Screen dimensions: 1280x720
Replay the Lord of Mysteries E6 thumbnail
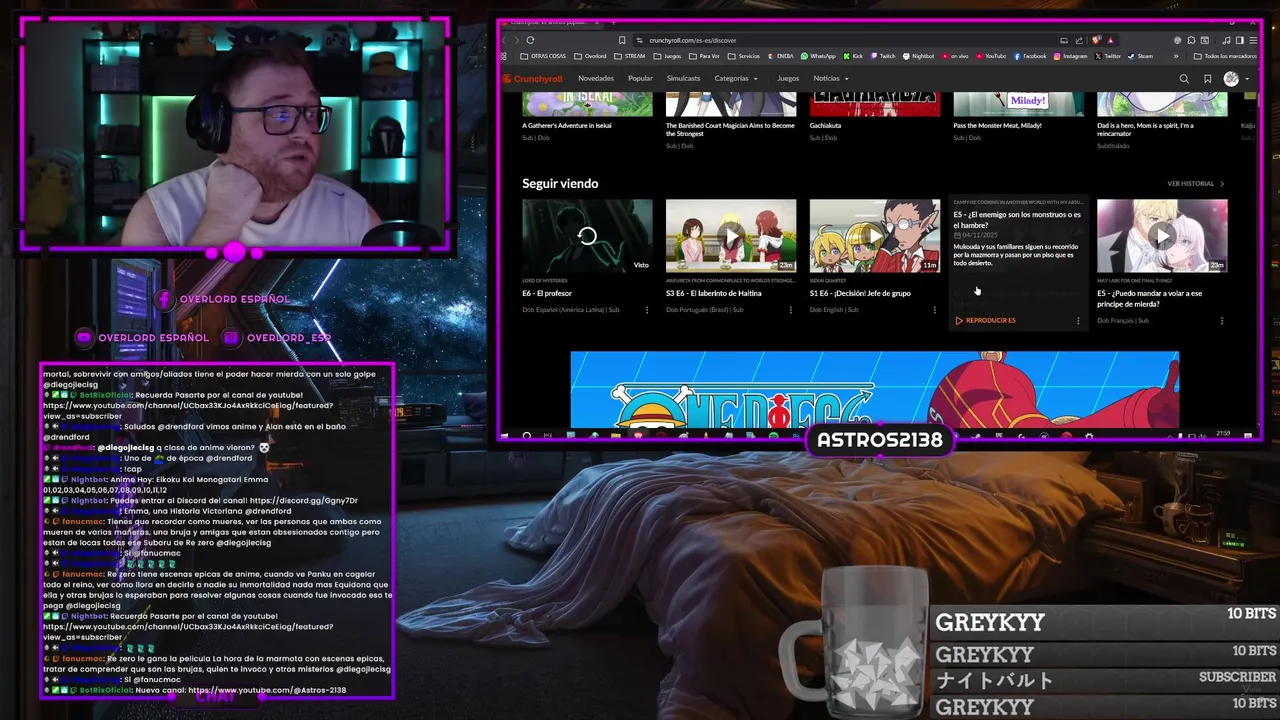(x=587, y=236)
